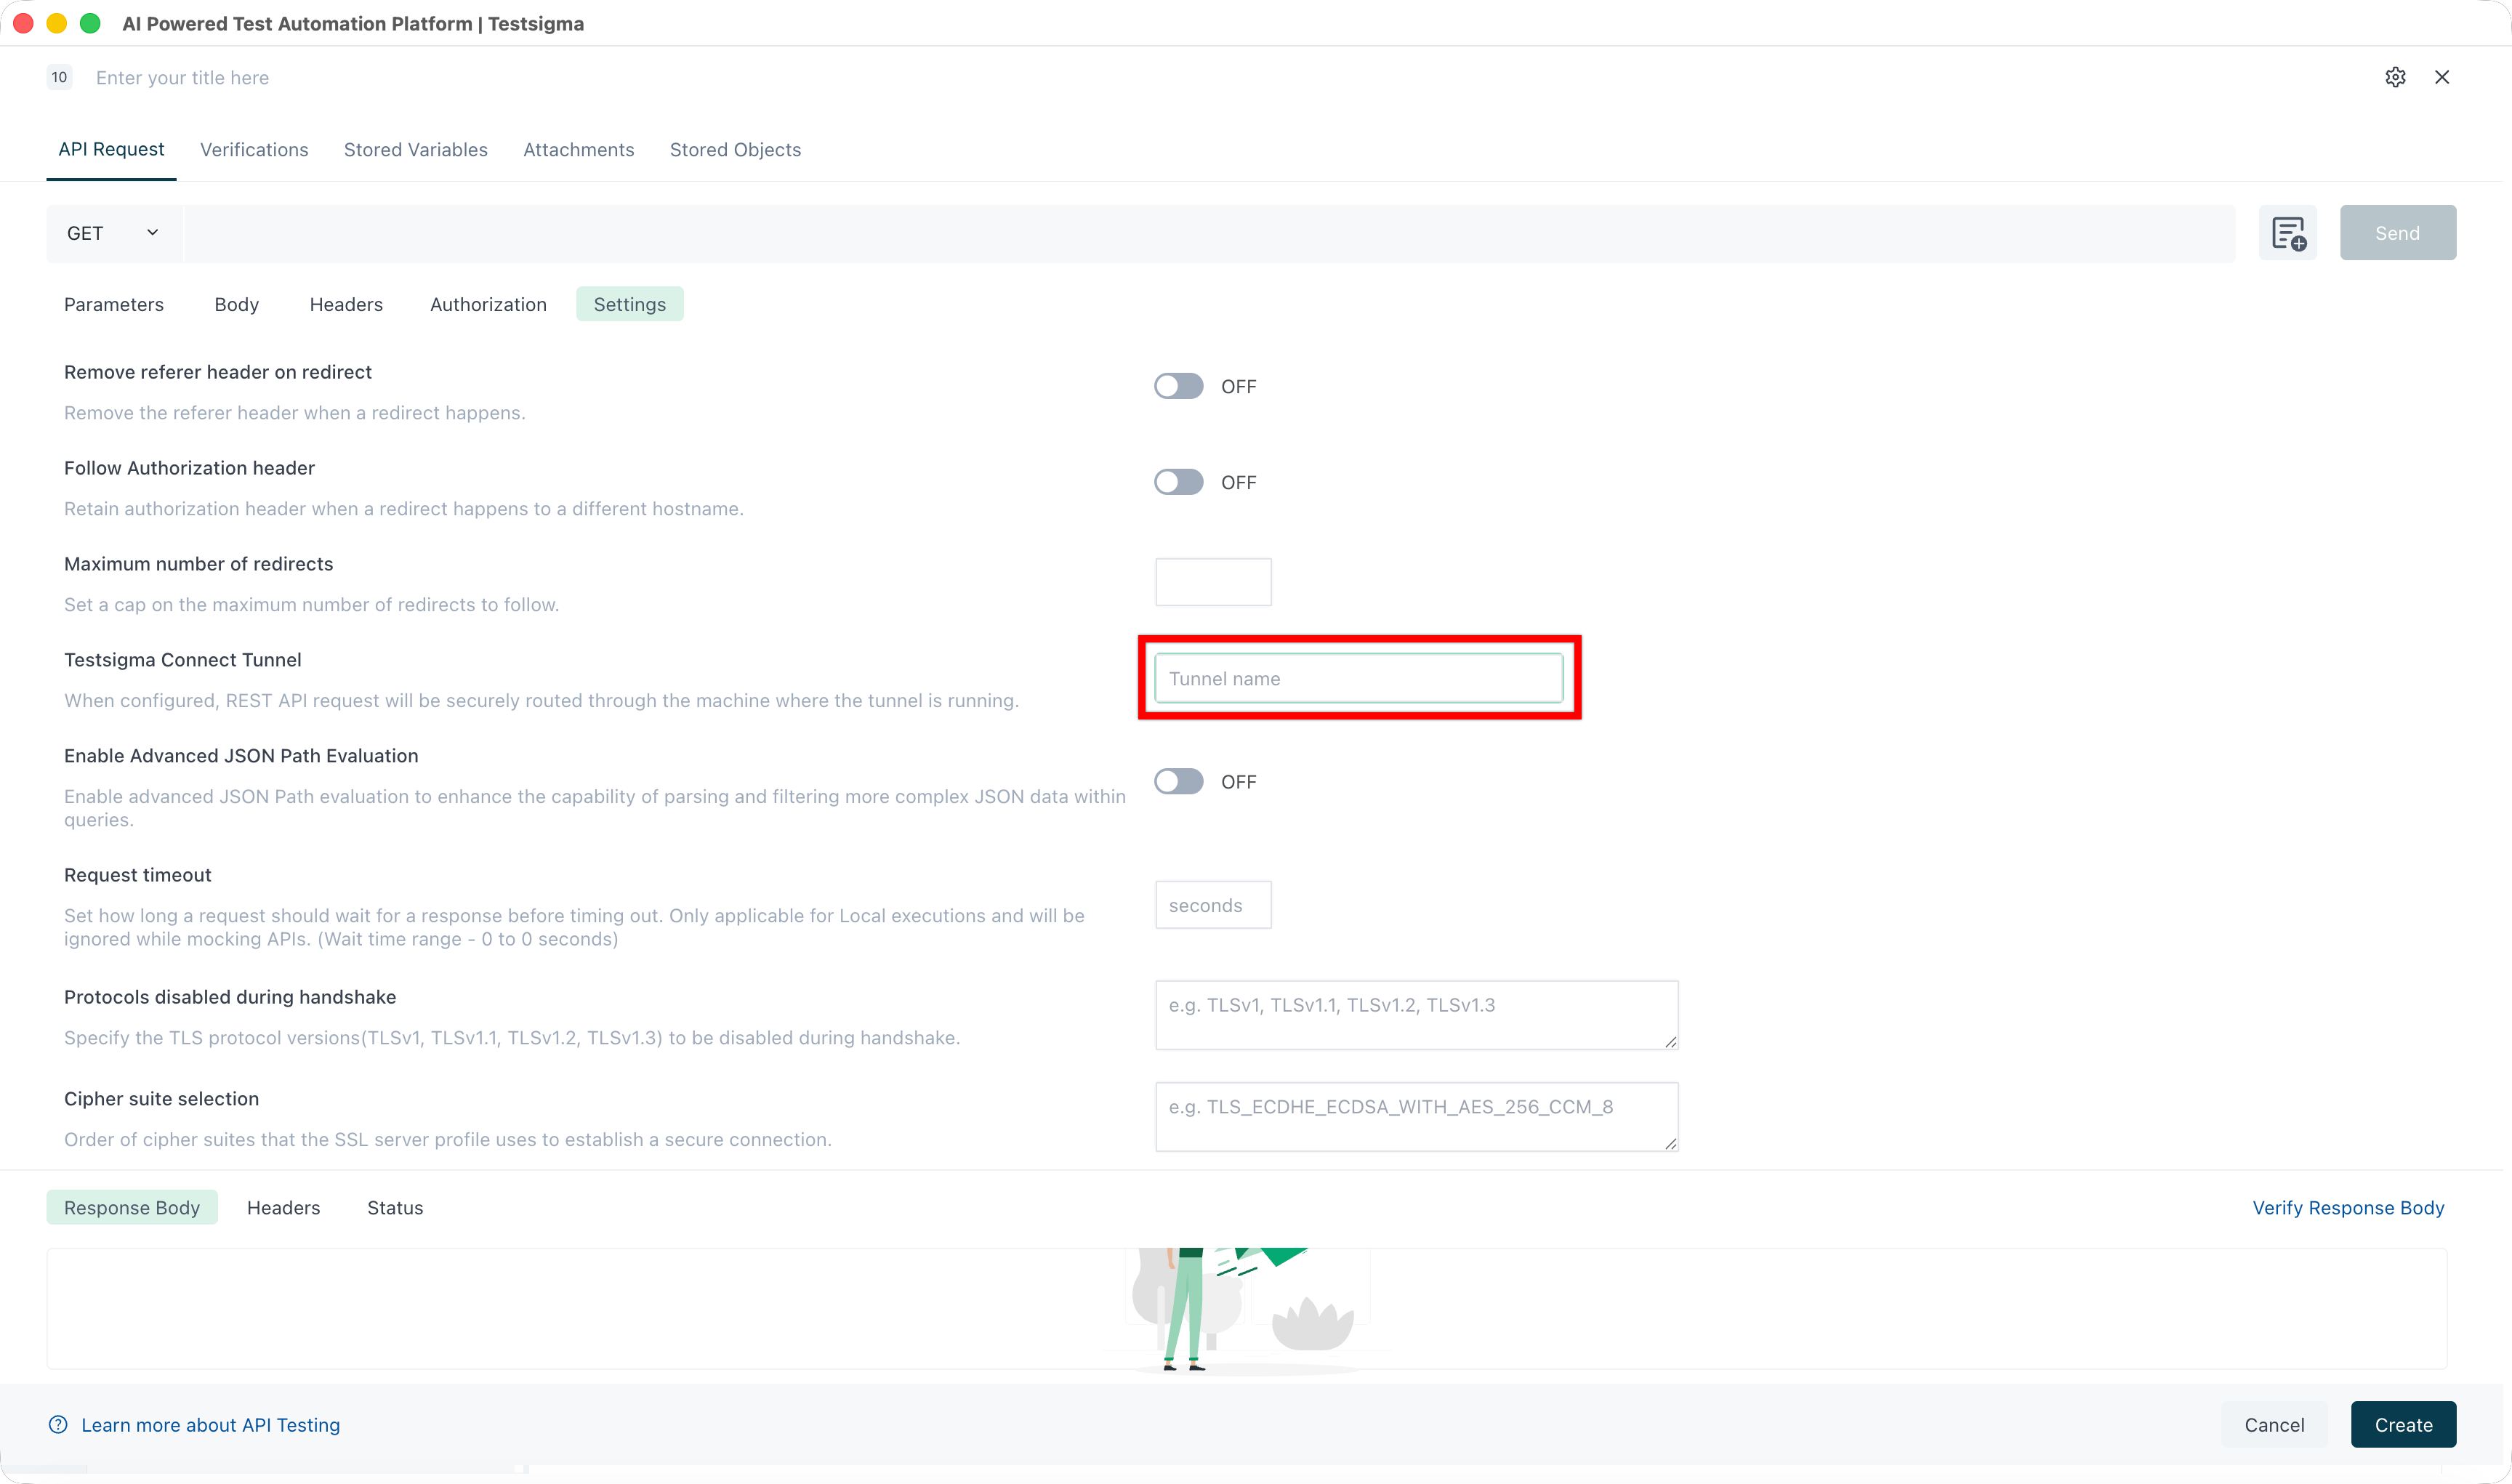Open the Attachments tab

pos(579,150)
